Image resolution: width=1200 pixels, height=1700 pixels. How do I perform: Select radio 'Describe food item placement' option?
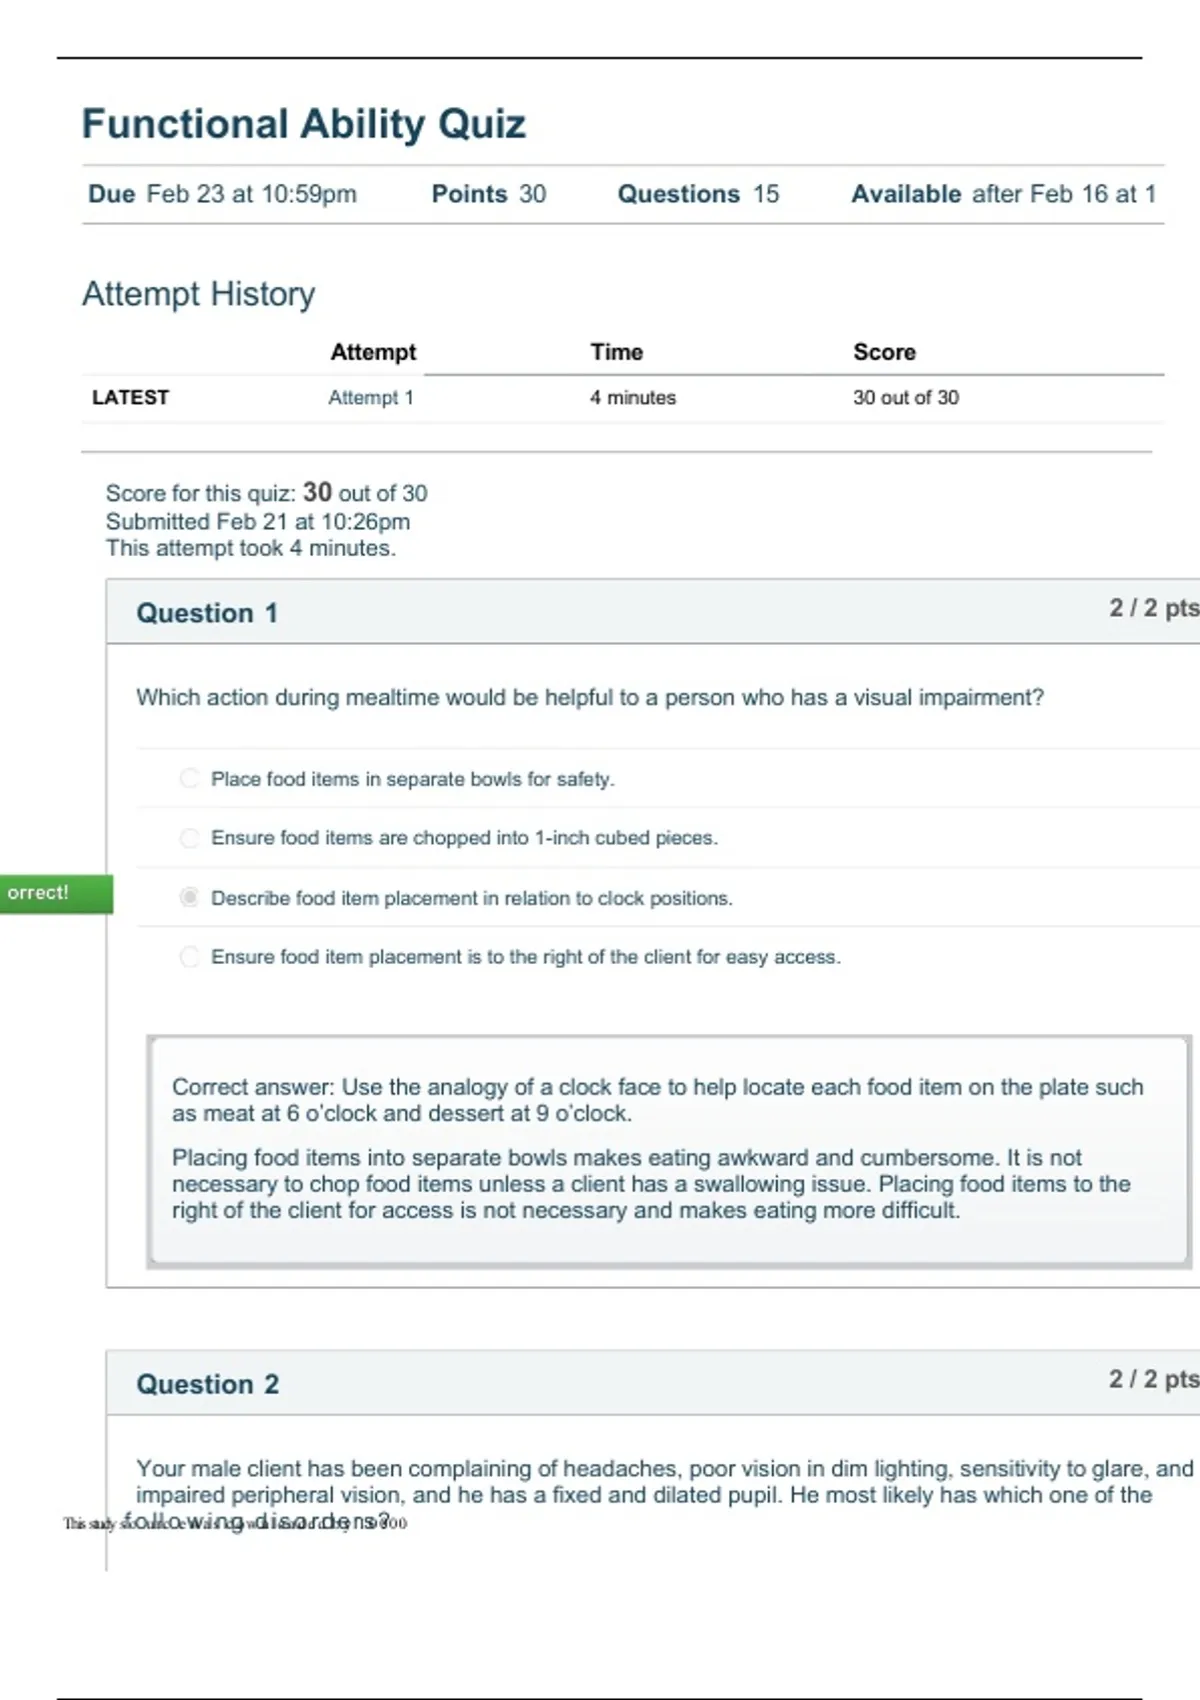click(189, 897)
